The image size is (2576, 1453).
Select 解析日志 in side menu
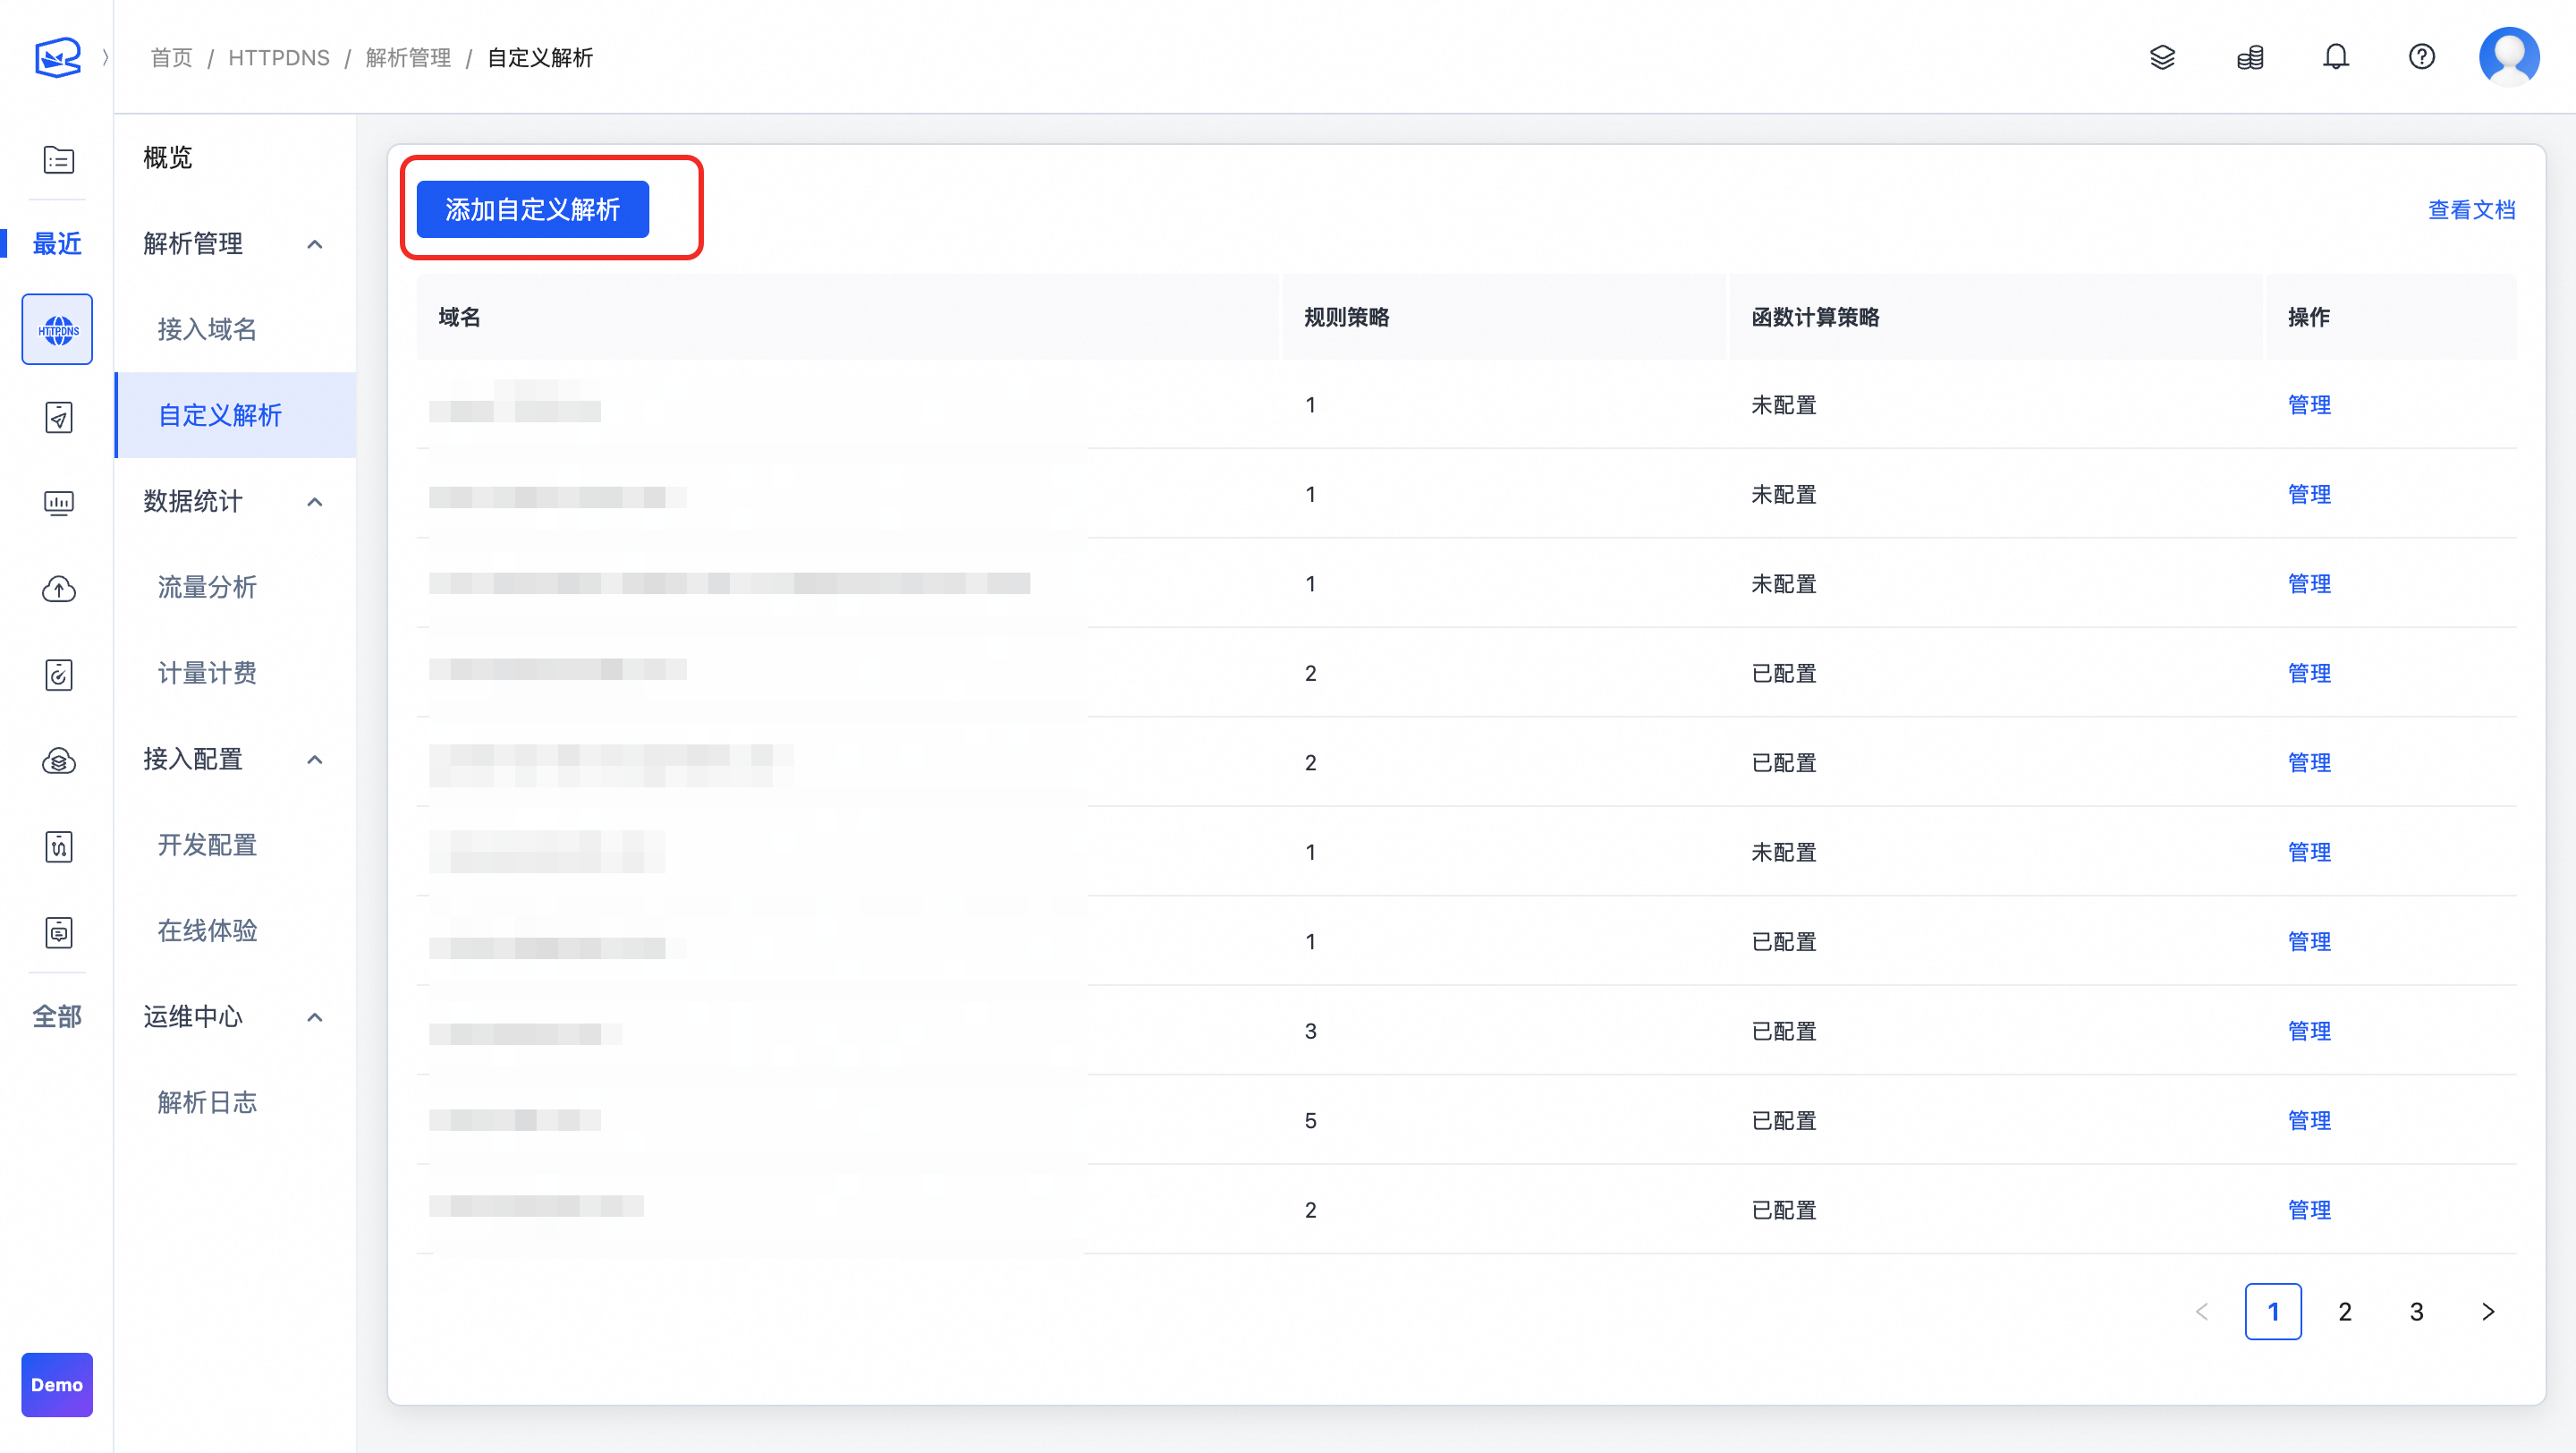207,1102
